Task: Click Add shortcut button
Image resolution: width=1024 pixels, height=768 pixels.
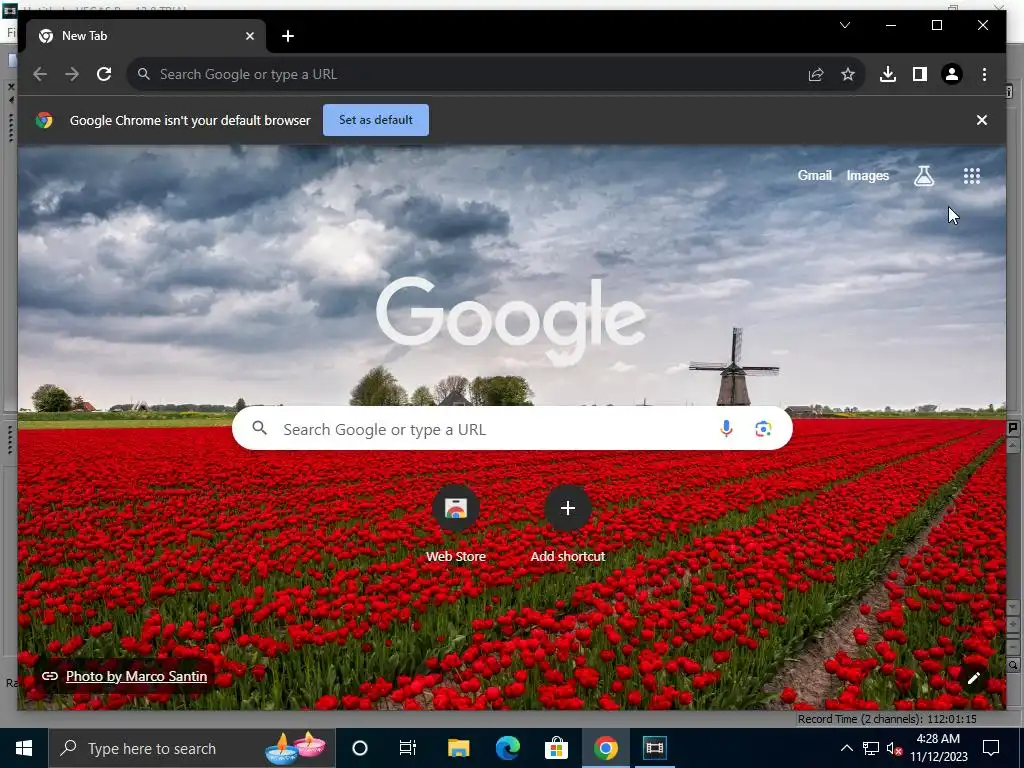Action: (x=568, y=524)
